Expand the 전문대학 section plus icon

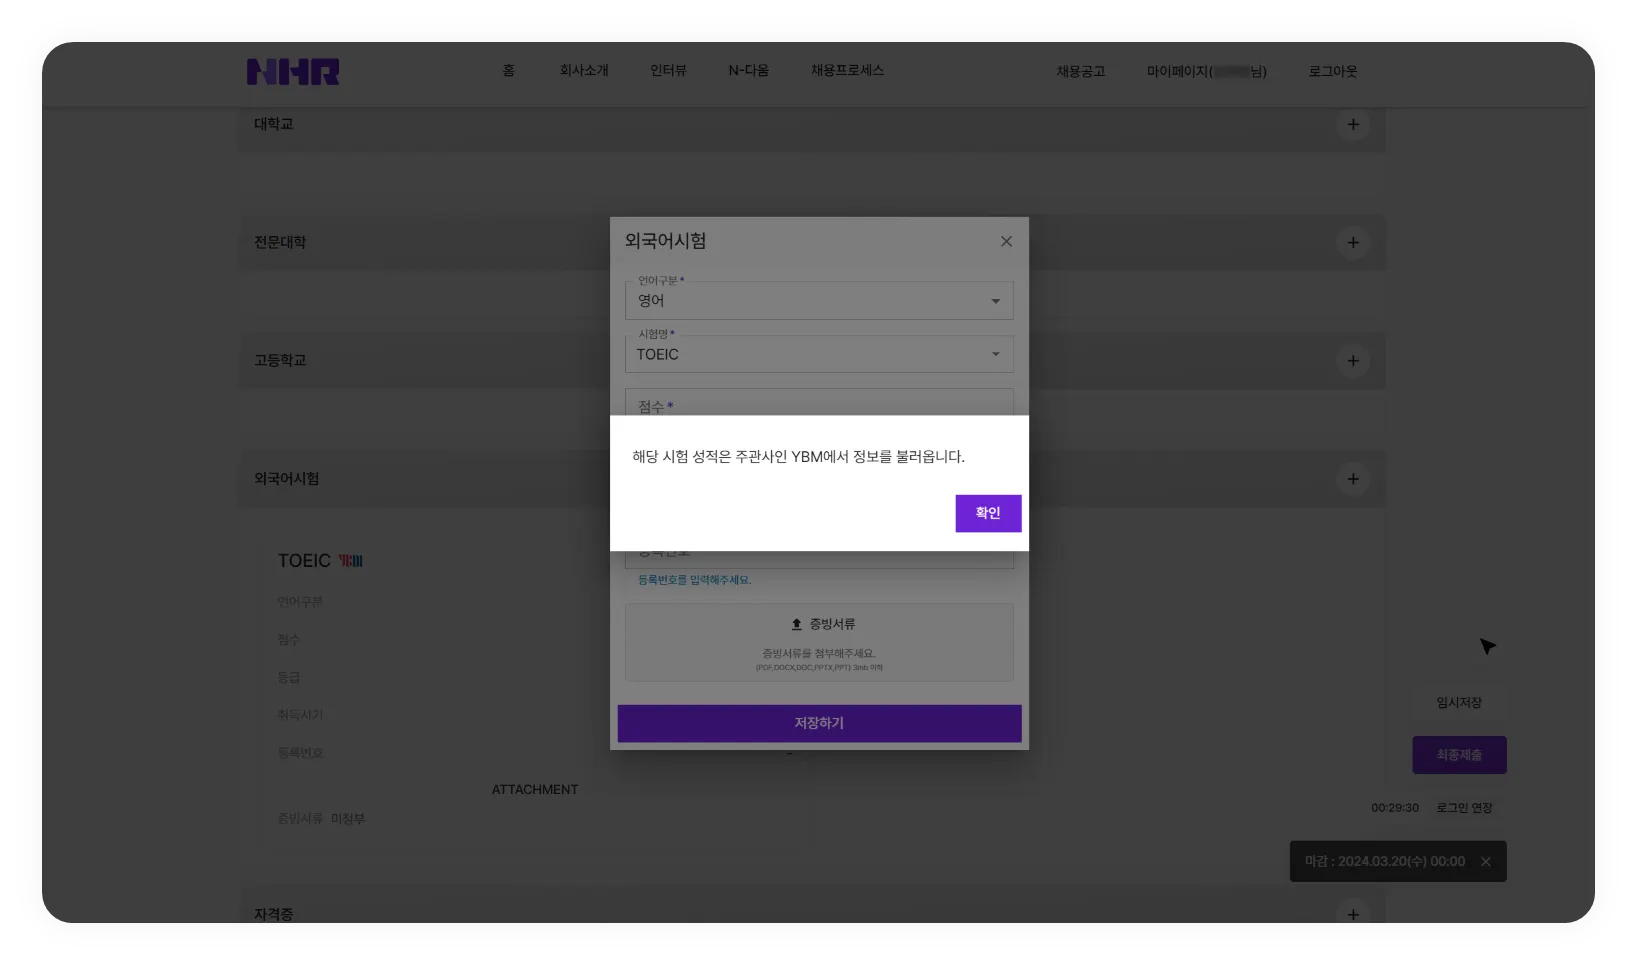point(1353,242)
